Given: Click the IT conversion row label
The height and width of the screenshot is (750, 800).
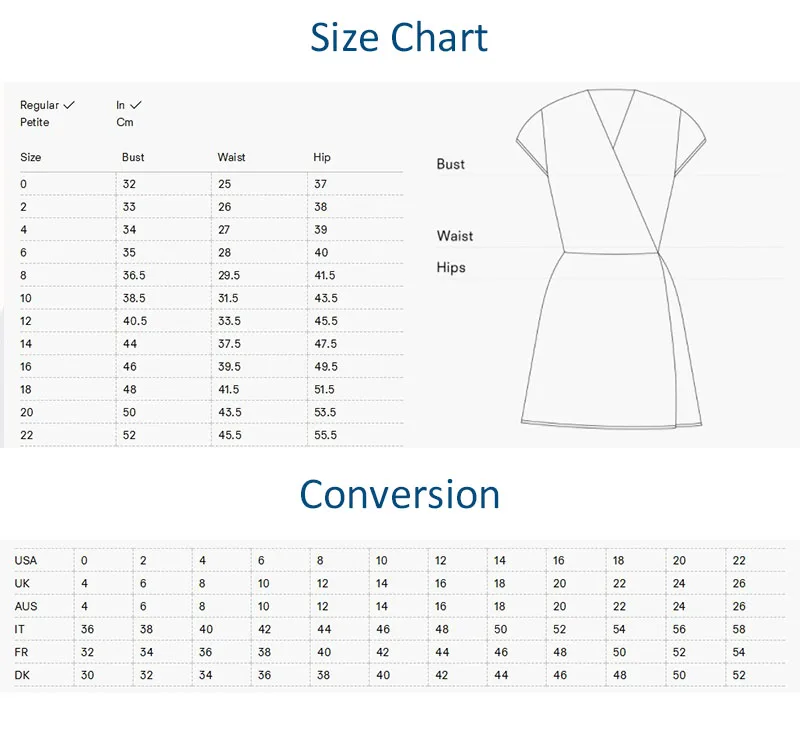Looking at the screenshot, I should pyautogui.click(x=20, y=629).
